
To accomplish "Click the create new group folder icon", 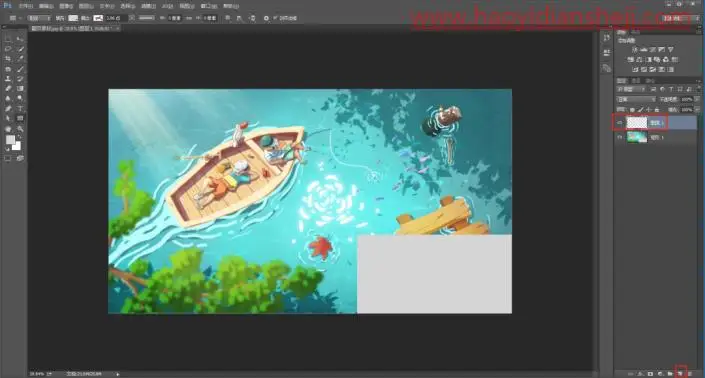I will point(670,374).
